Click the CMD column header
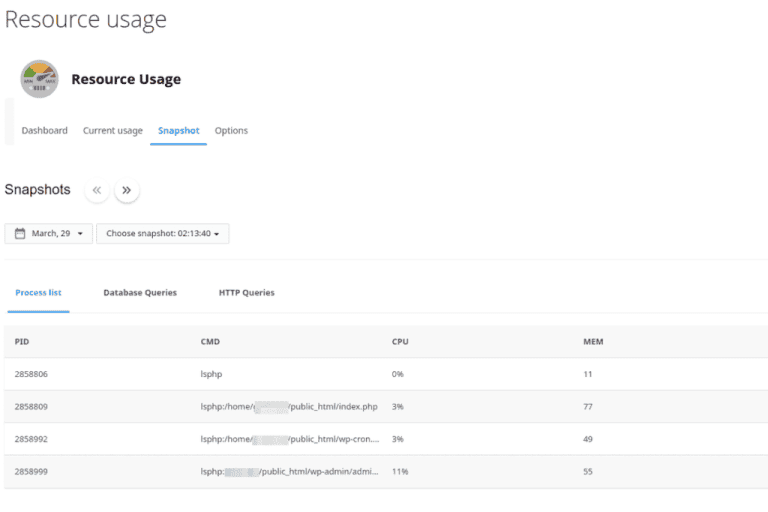 [x=210, y=342]
